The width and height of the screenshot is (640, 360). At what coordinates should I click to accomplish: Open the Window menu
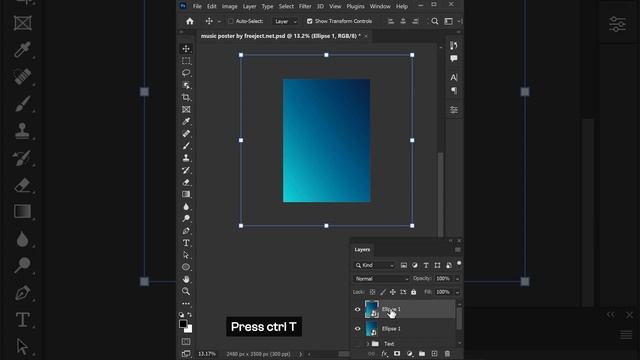(380, 6)
